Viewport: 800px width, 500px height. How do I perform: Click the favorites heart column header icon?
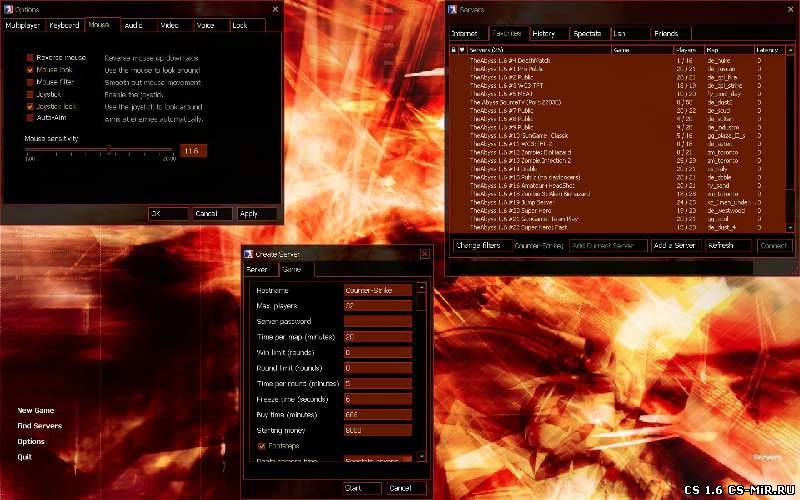pos(462,50)
